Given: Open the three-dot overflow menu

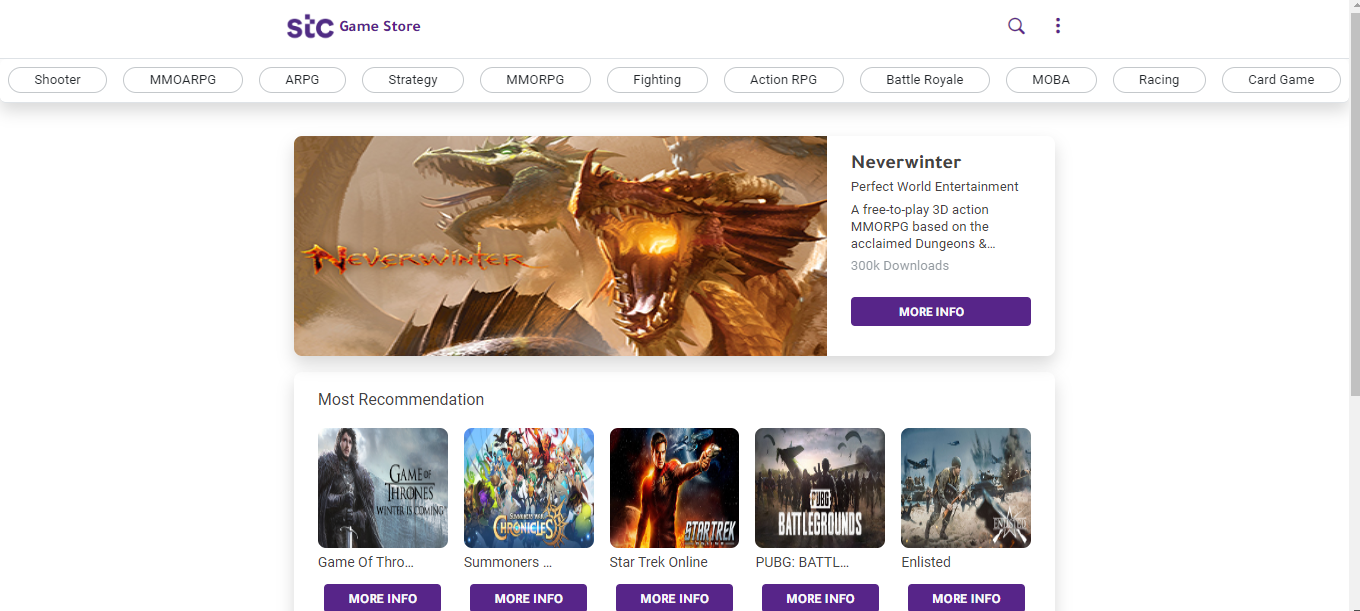Looking at the screenshot, I should pos(1057,25).
